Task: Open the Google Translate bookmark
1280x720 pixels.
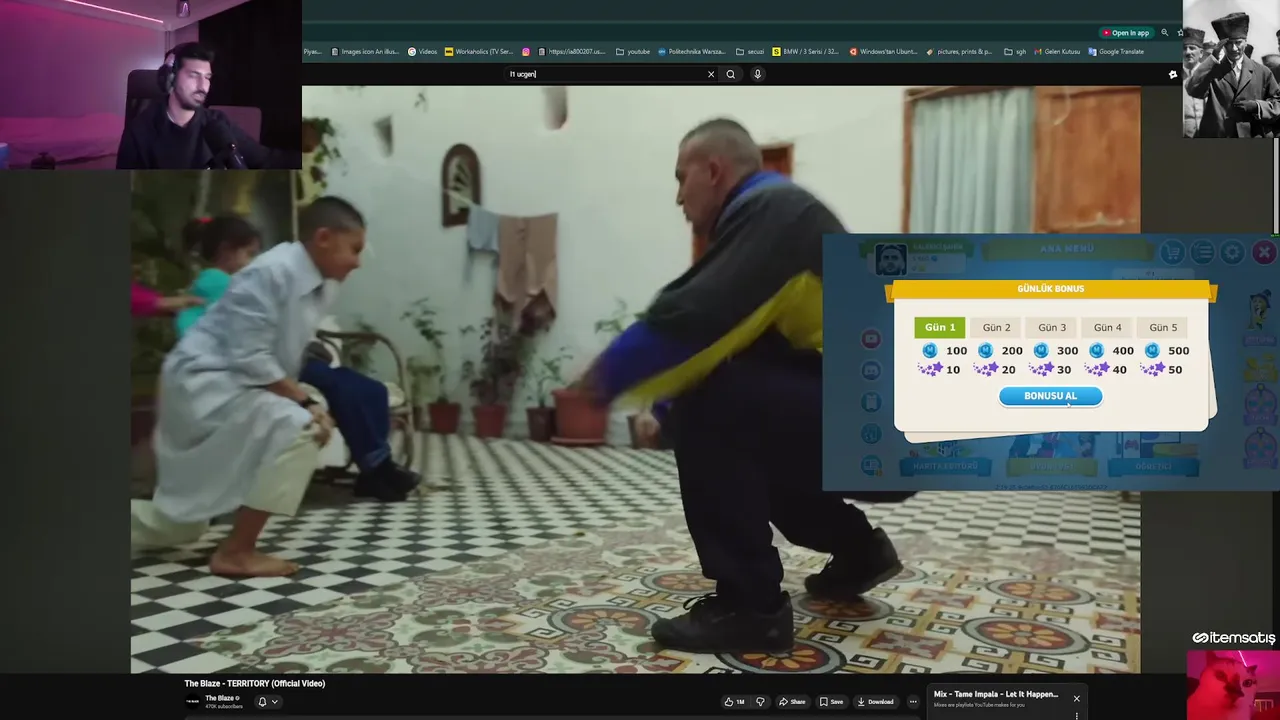Action: pos(1116,52)
